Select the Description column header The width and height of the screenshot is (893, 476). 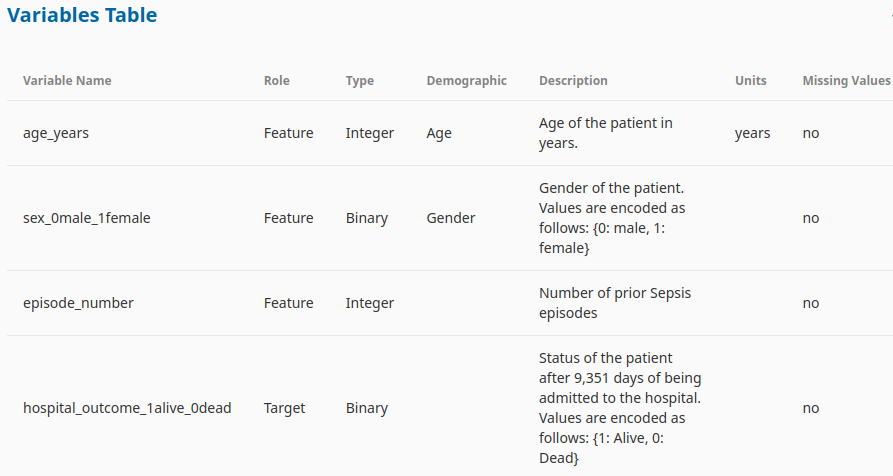(x=574, y=81)
